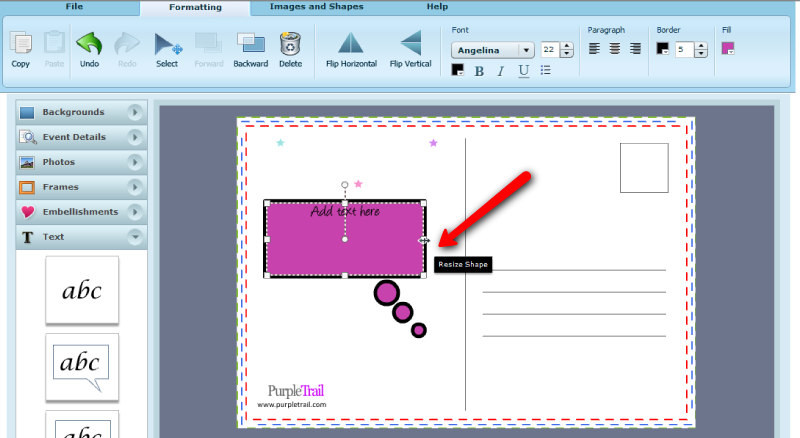Open the Images and Shapes tab
The width and height of the screenshot is (800, 438).
[x=316, y=7]
